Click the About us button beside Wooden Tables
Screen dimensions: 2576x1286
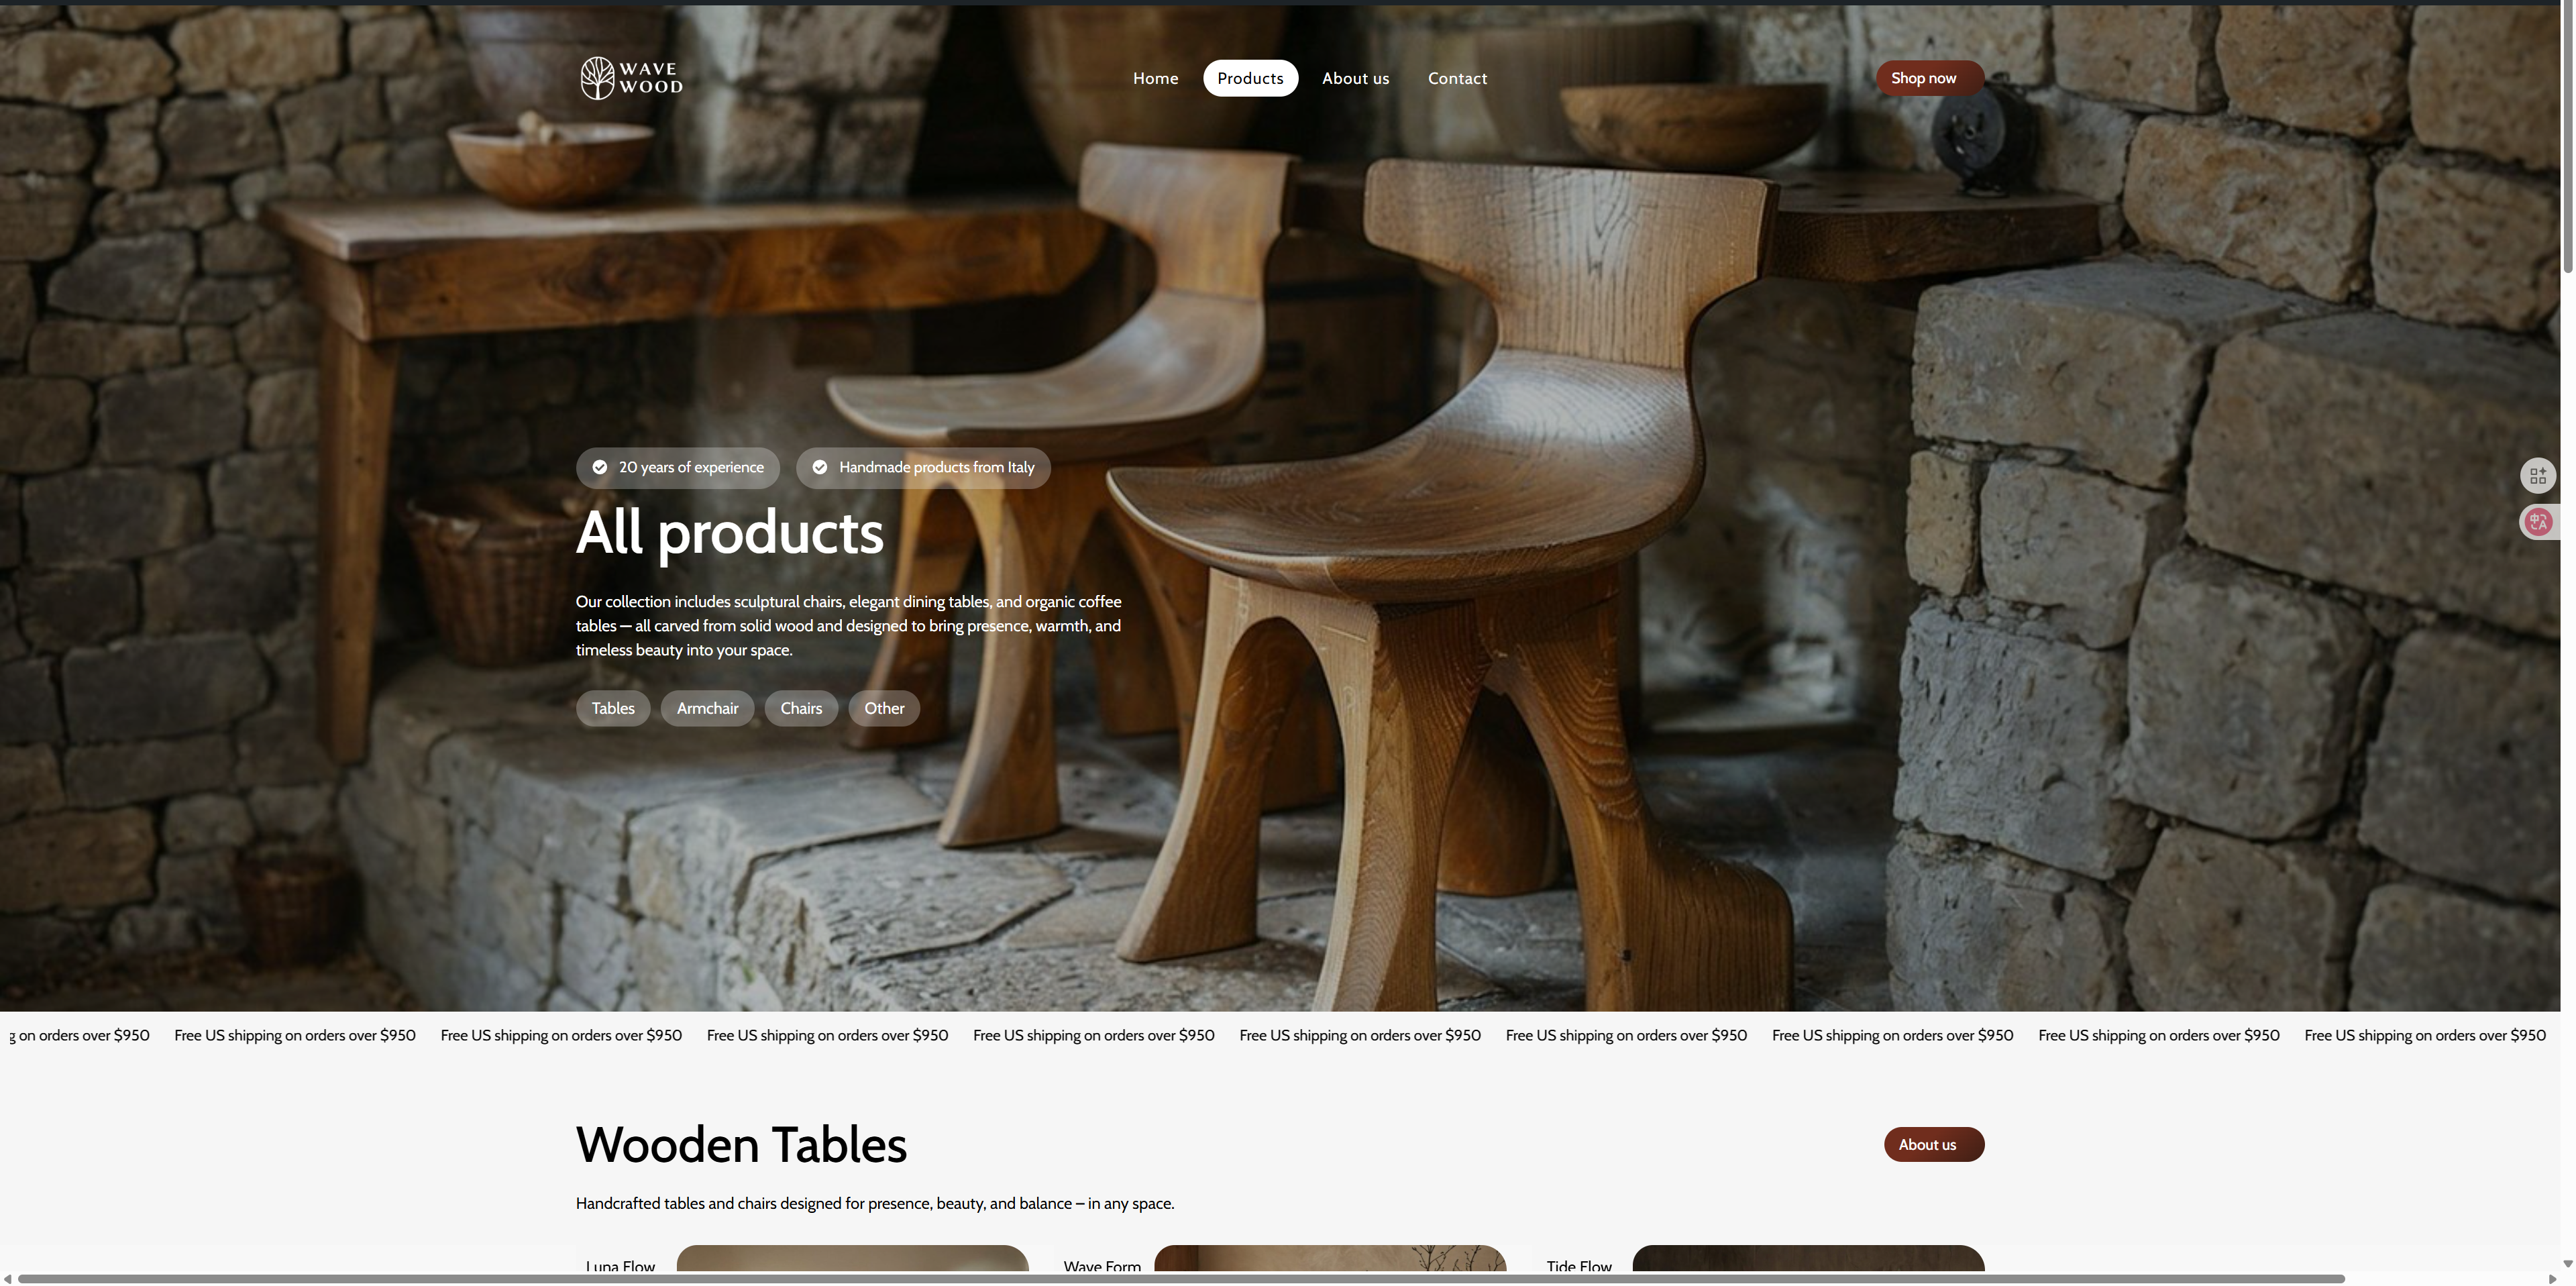click(1934, 1145)
